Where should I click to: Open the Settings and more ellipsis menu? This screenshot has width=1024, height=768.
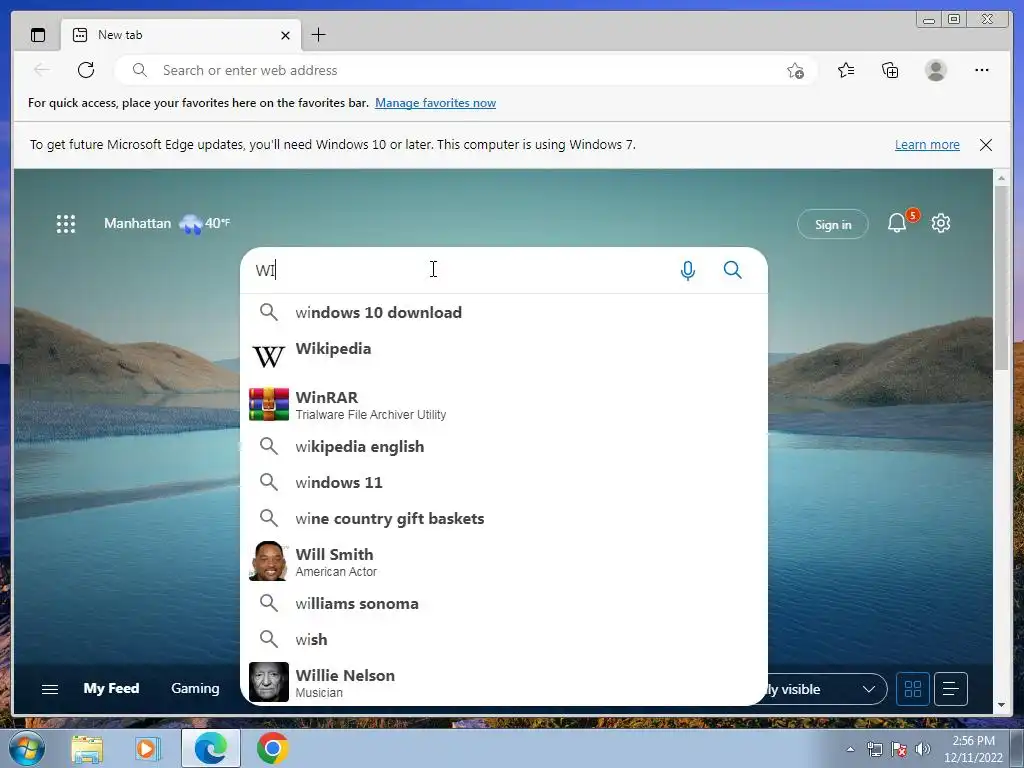pos(982,70)
